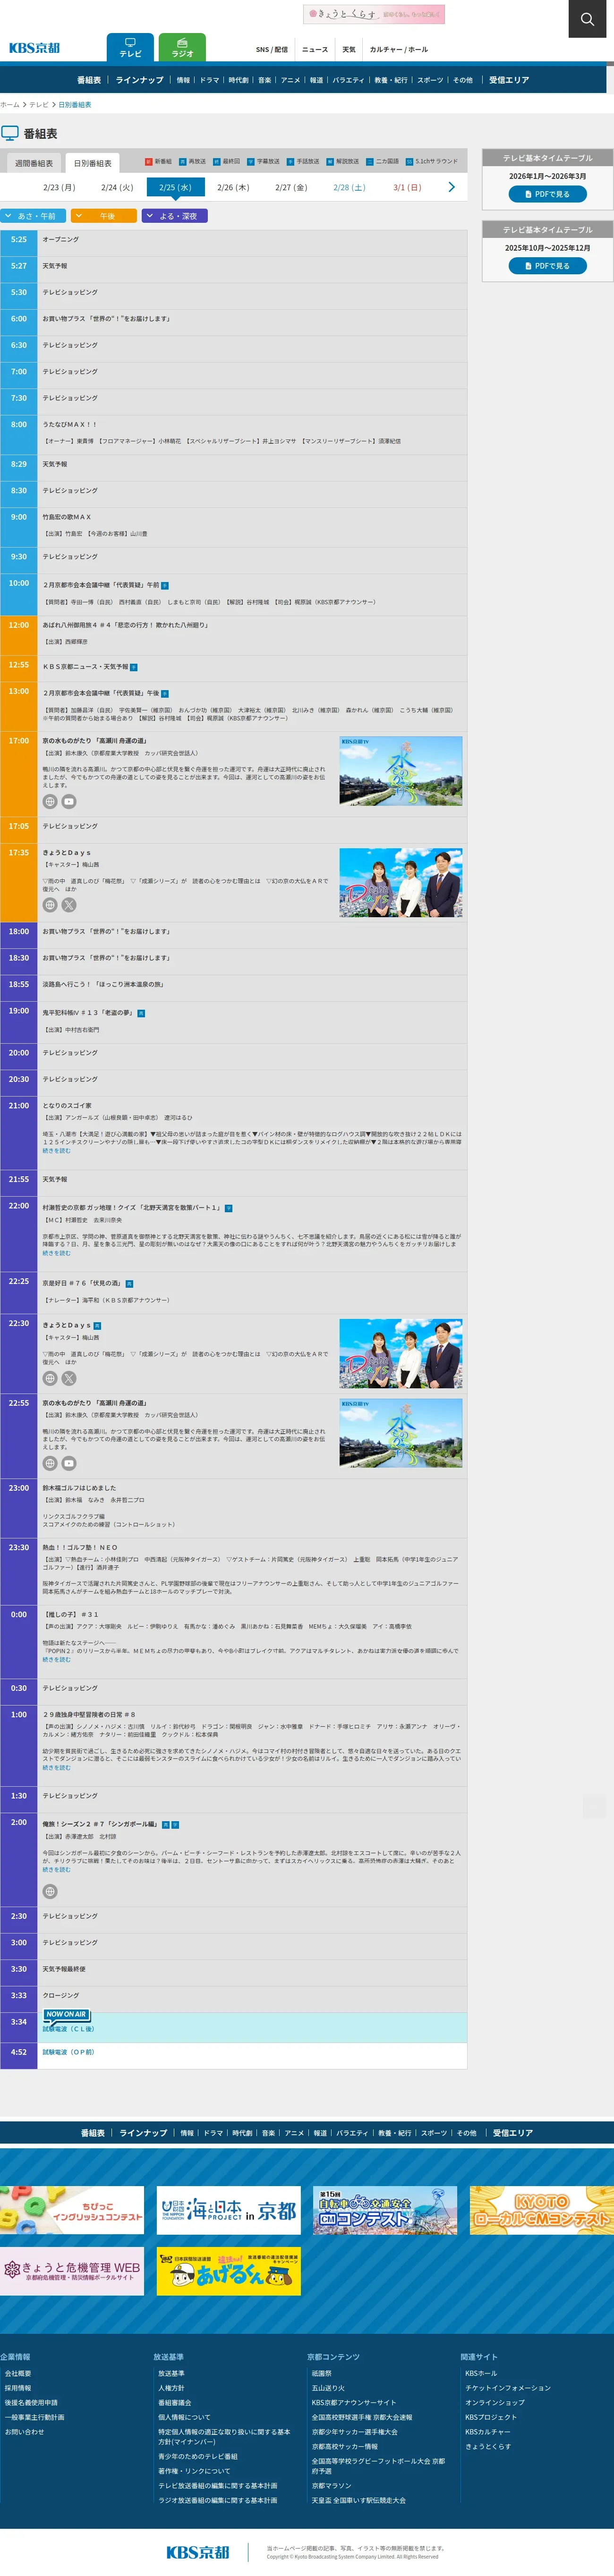614x2576 pixels.
Task: Open ちびっこイングリッシュコンテスト banner
Action: 72,2210
